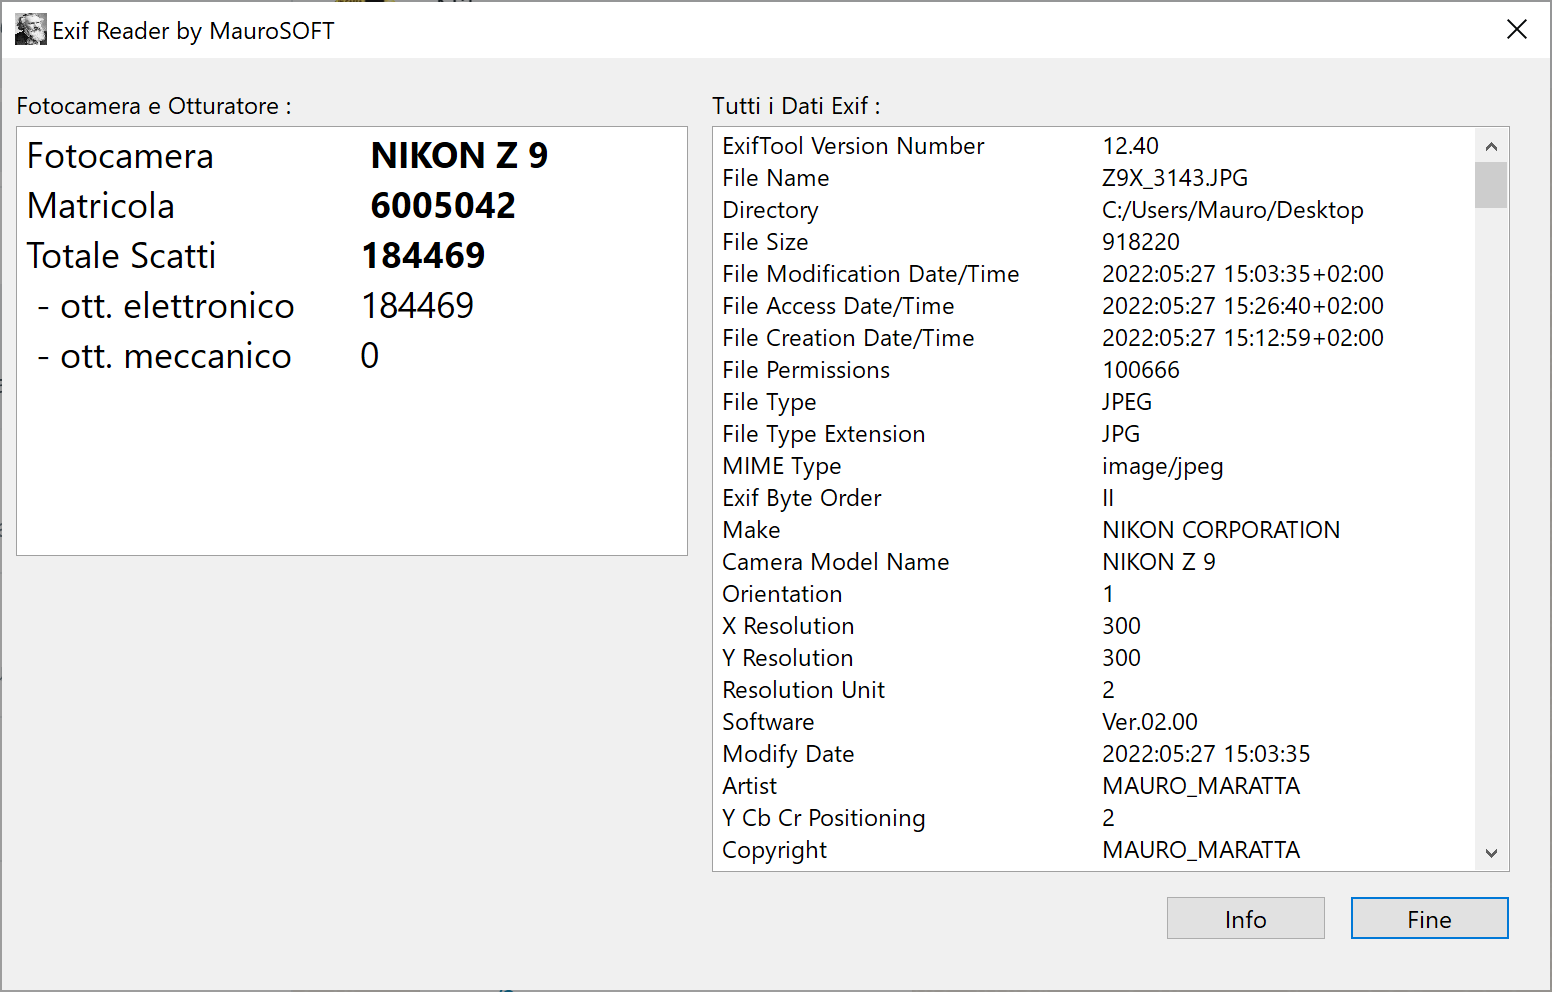The image size is (1552, 992).
Task: Select the Resolution Unit row
Action: pyautogui.click(x=1094, y=690)
